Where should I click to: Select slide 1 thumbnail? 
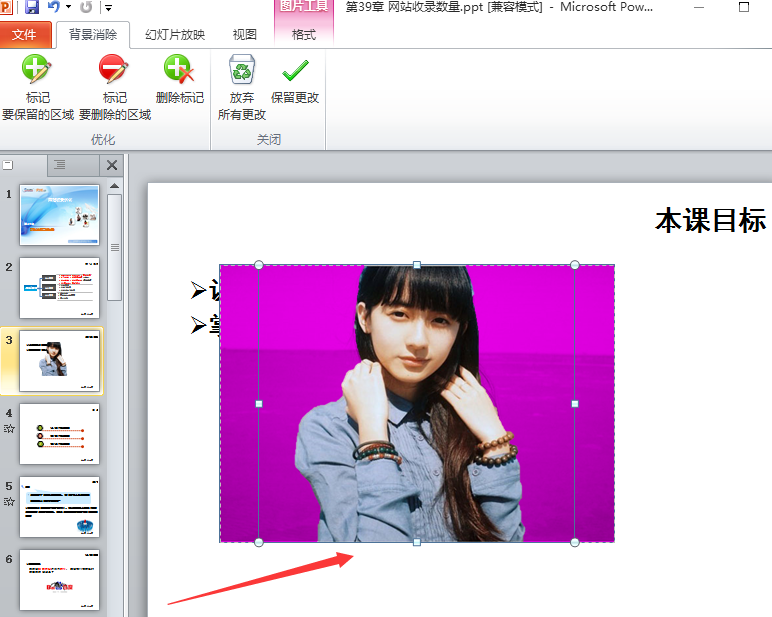coord(59,215)
